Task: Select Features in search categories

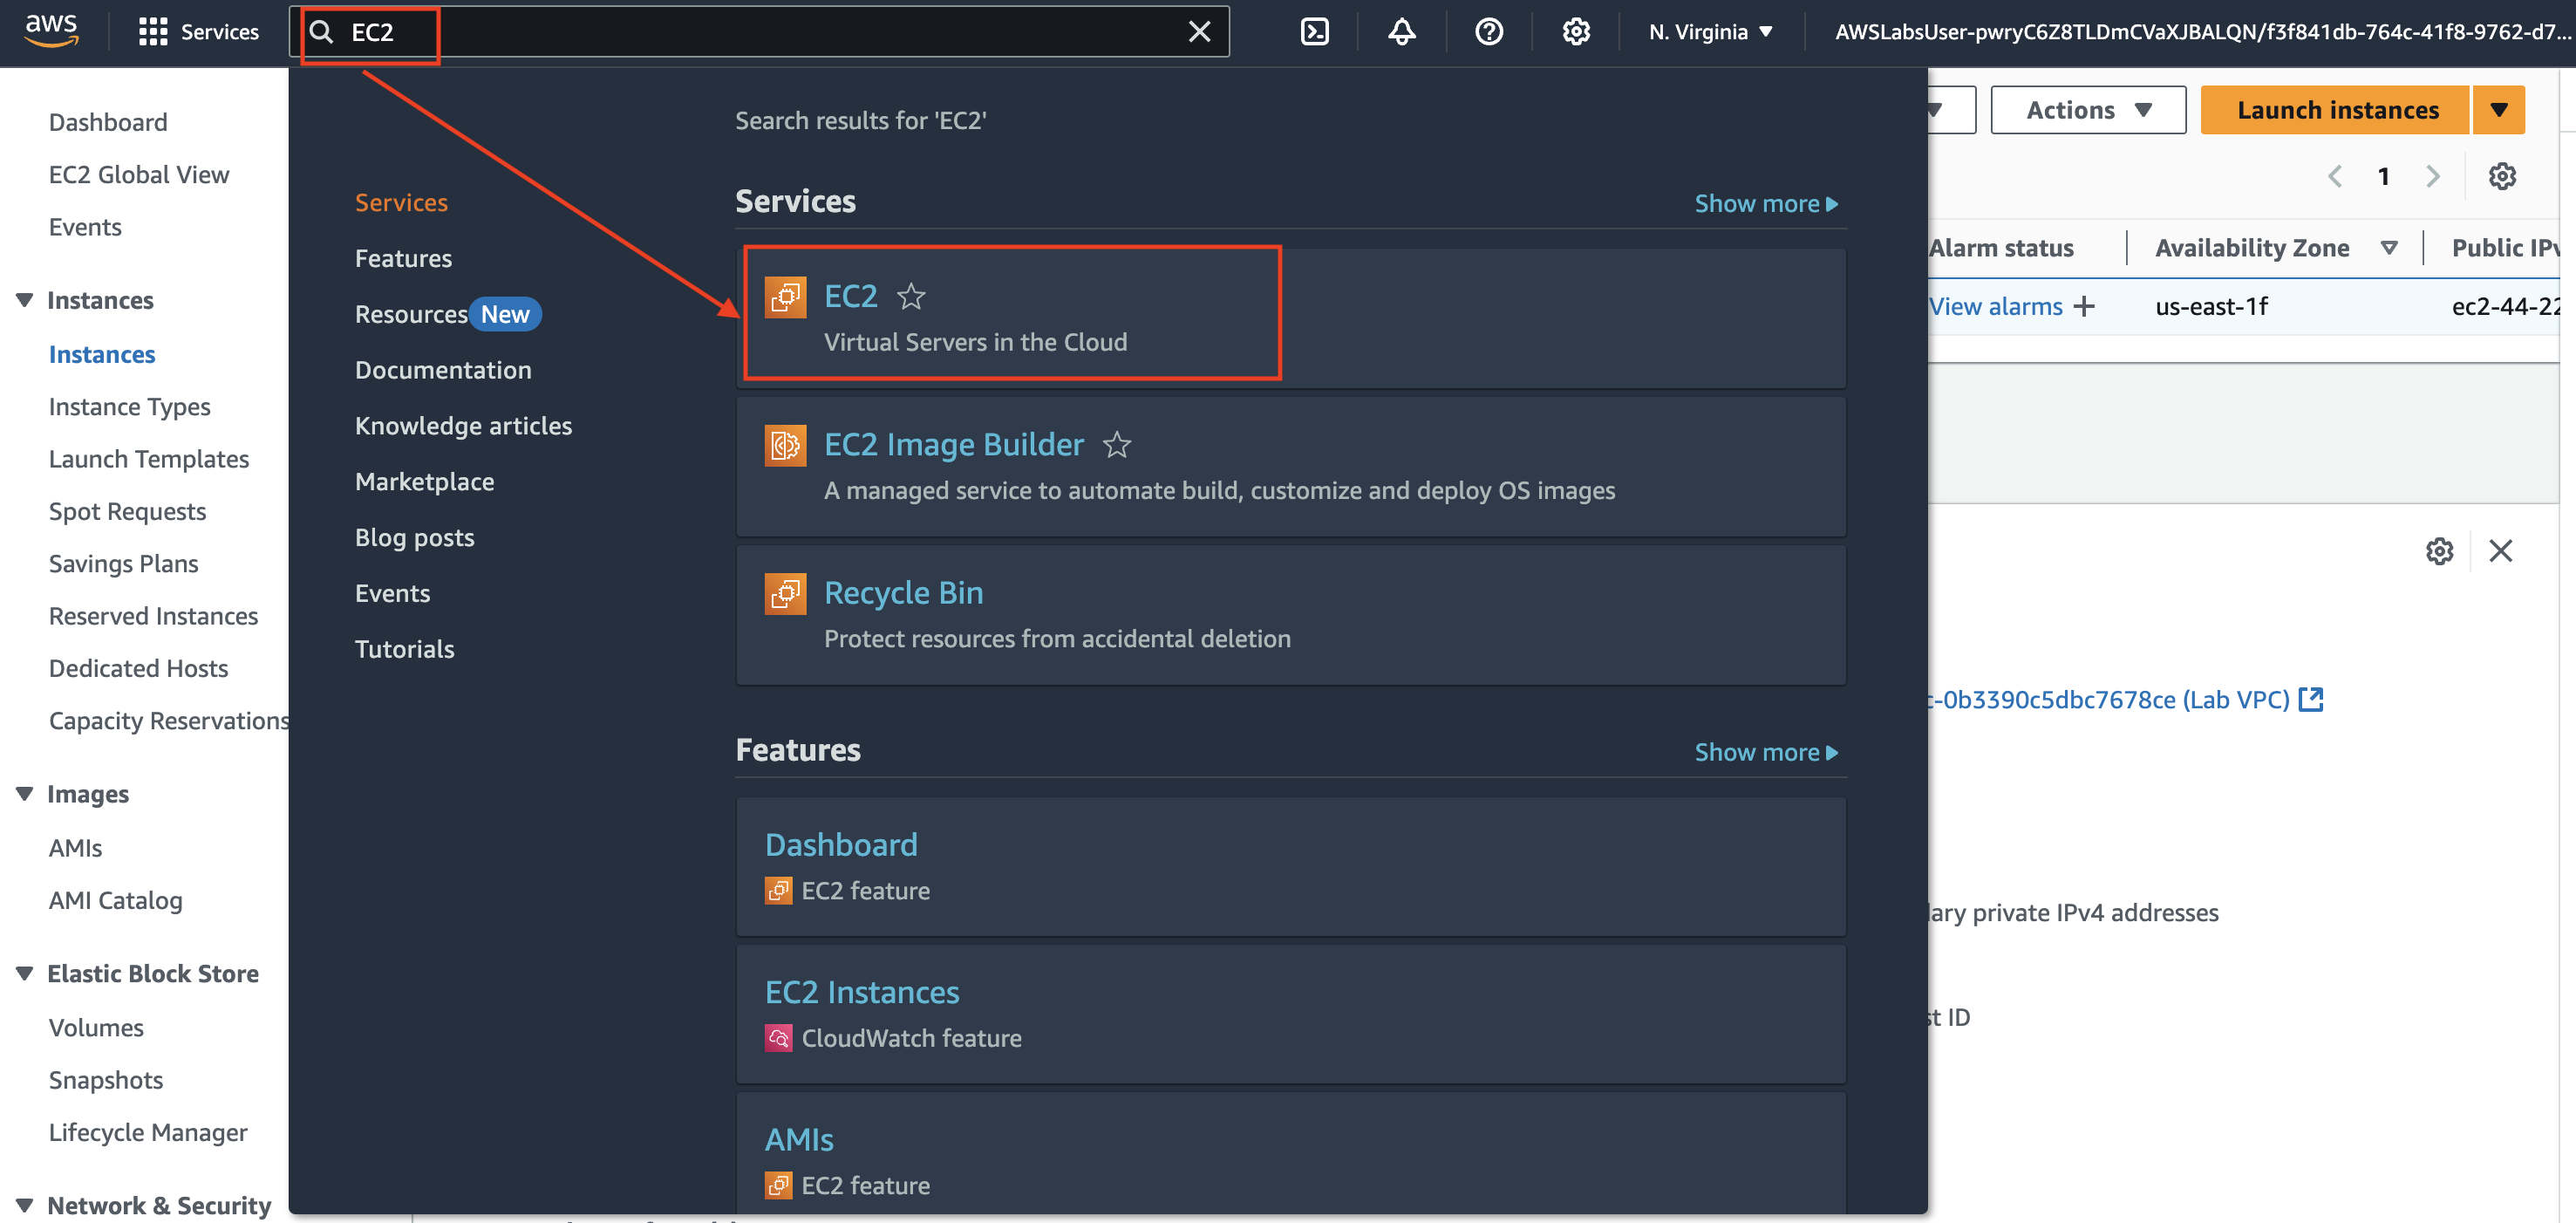Action: (403, 258)
